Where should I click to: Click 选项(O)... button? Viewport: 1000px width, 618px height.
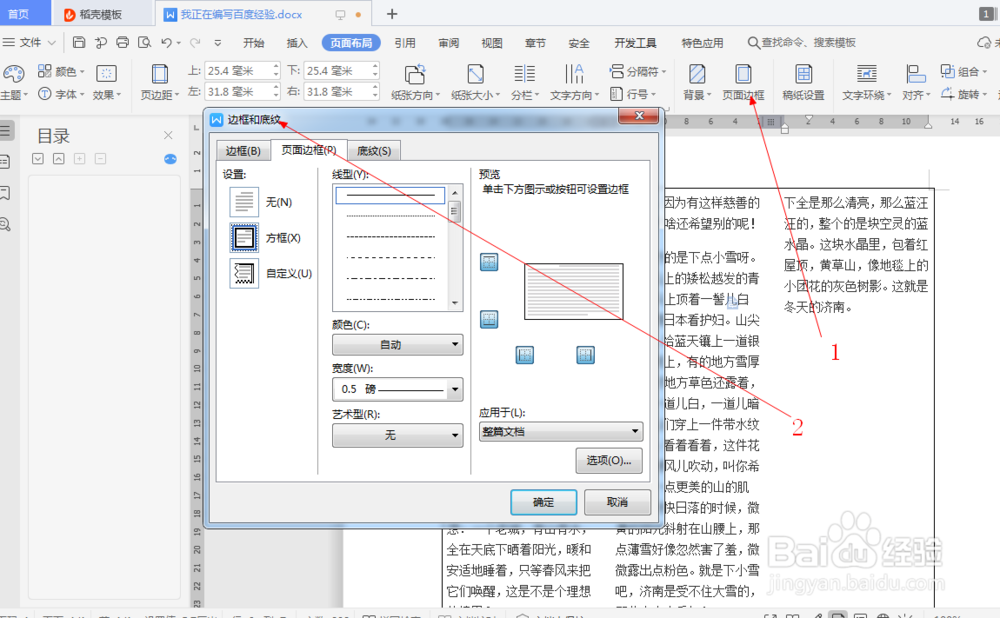(608, 460)
